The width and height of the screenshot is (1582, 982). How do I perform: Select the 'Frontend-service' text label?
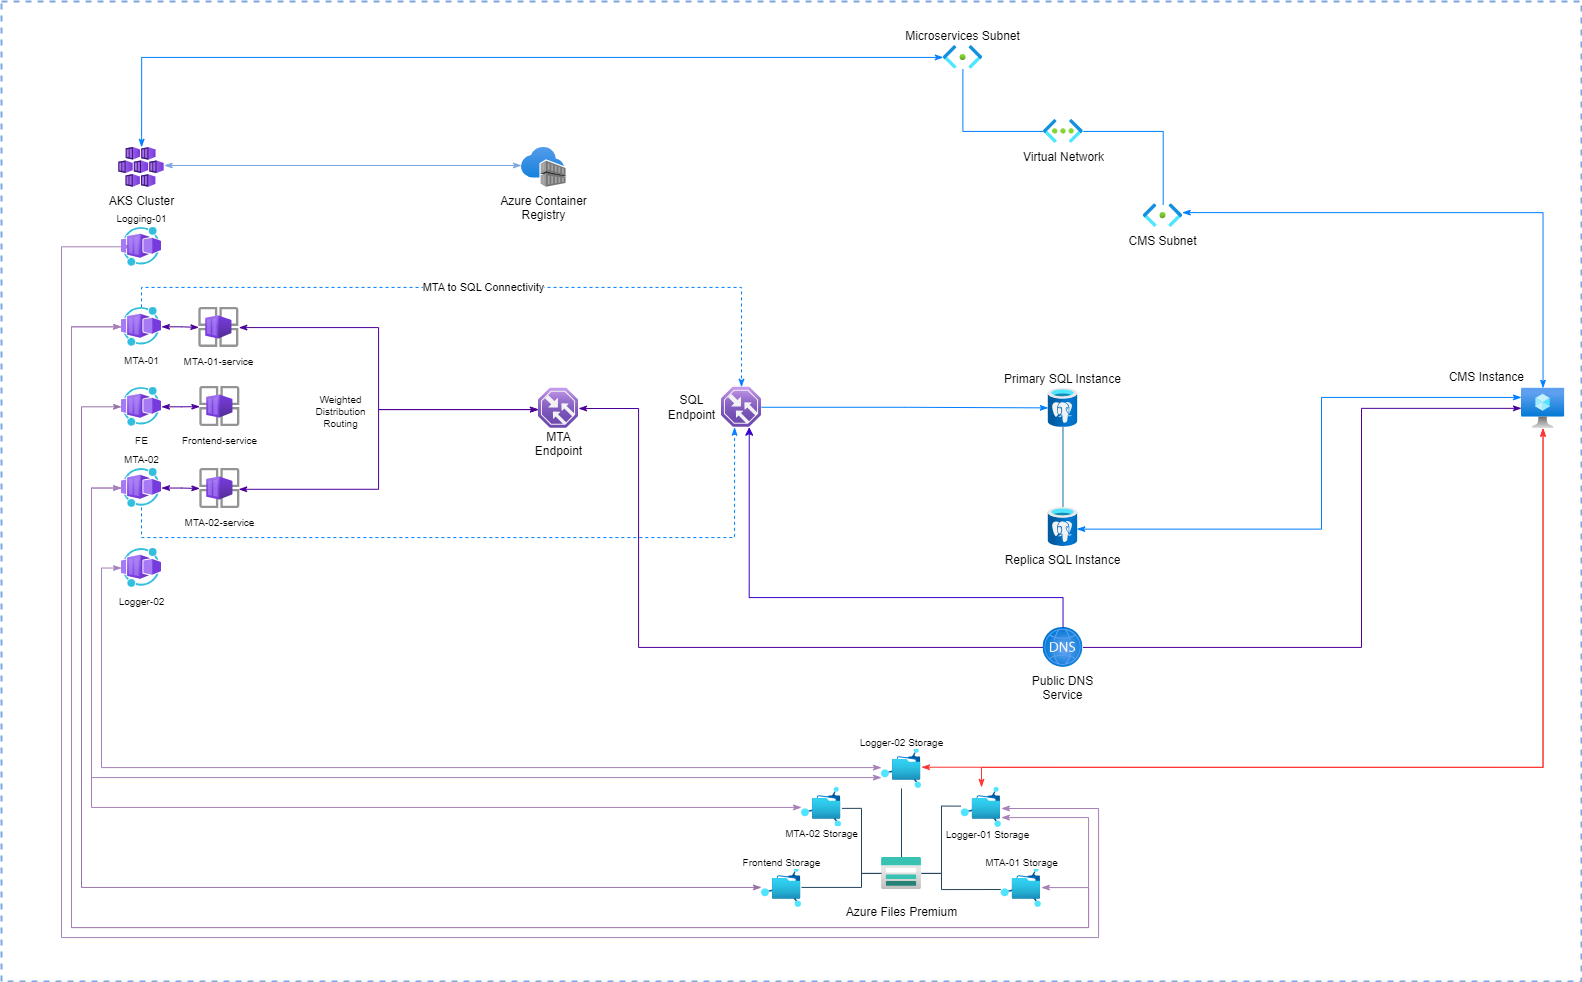tap(219, 441)
